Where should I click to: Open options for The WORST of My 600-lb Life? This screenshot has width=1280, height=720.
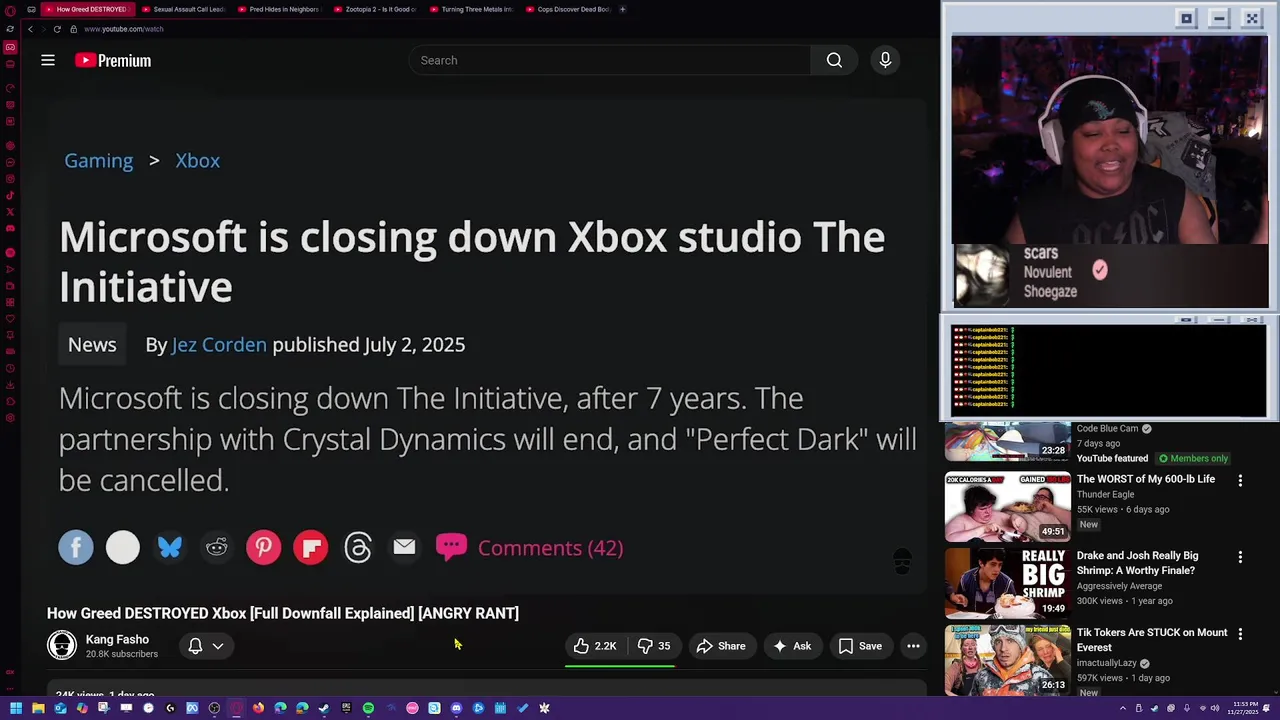(x=1240, y=480)
